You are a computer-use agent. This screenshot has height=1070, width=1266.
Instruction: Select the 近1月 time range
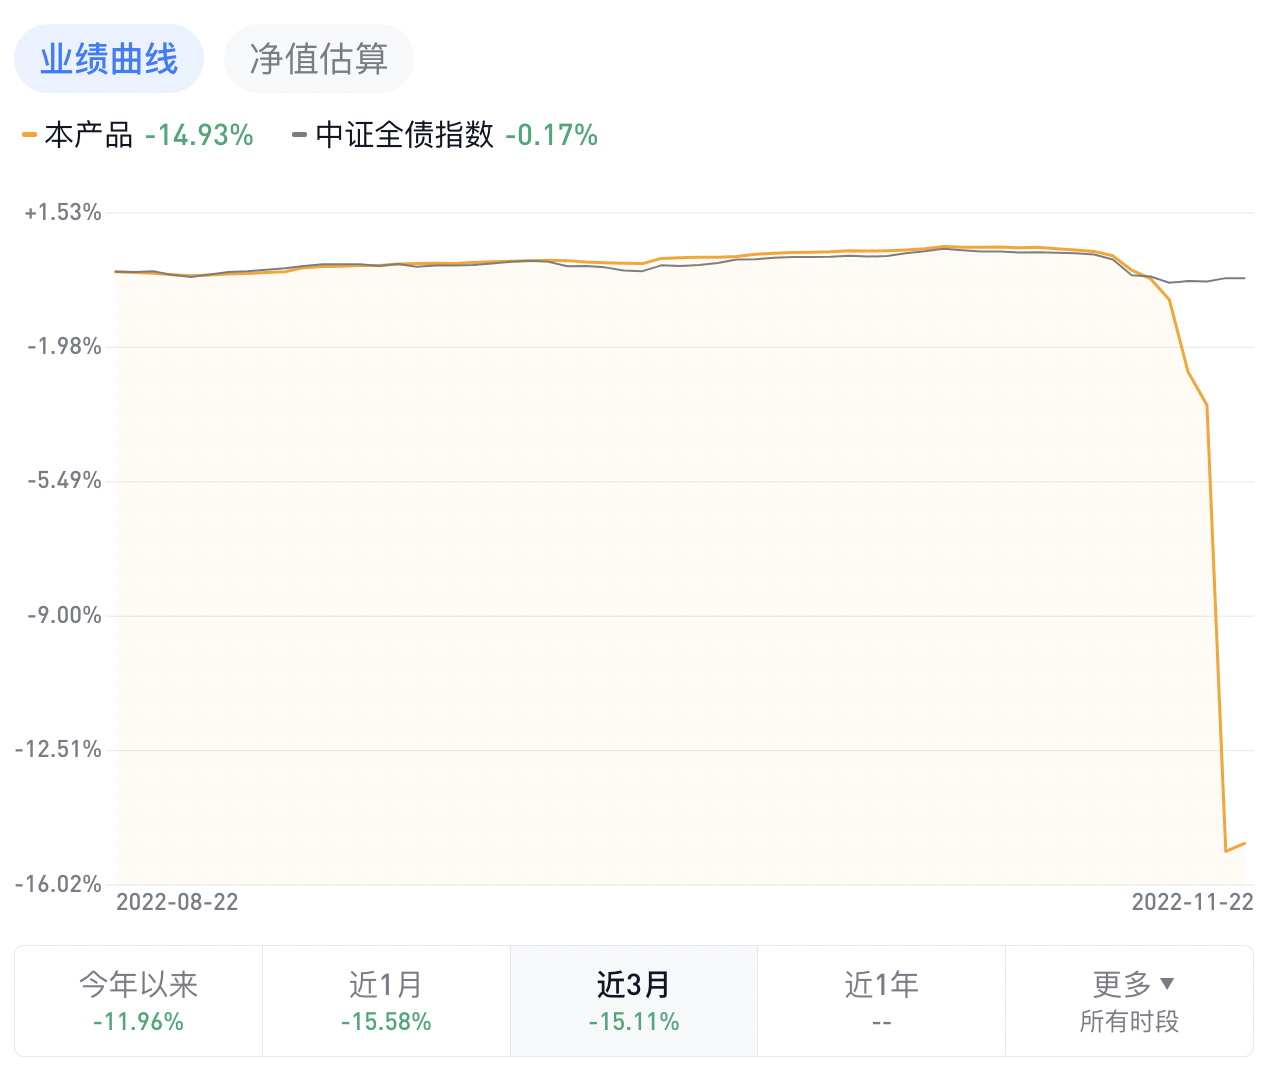pos(386,1000)
